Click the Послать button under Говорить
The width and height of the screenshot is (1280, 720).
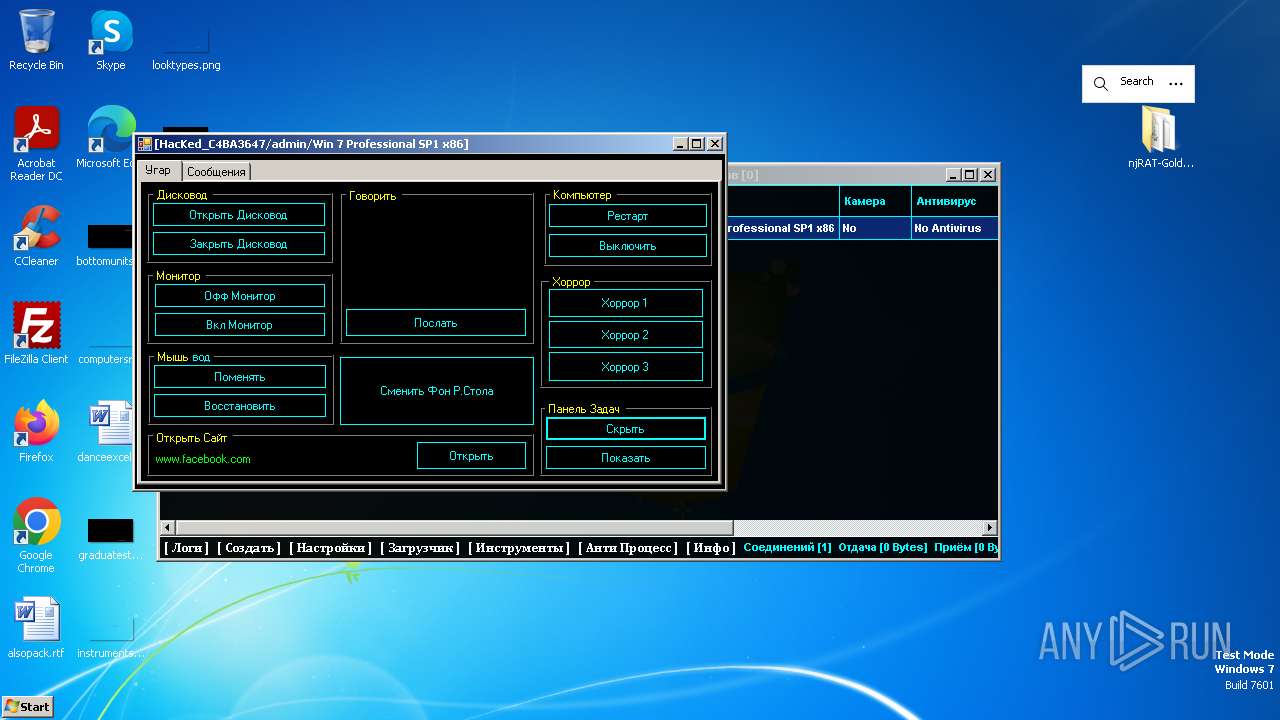click(436, 323)
